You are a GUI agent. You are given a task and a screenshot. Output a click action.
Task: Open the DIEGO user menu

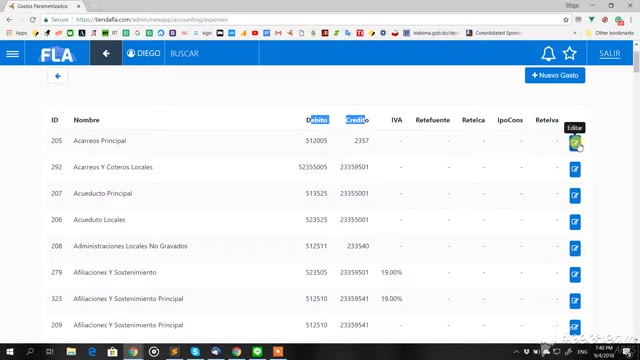click(x=143, y=53)
